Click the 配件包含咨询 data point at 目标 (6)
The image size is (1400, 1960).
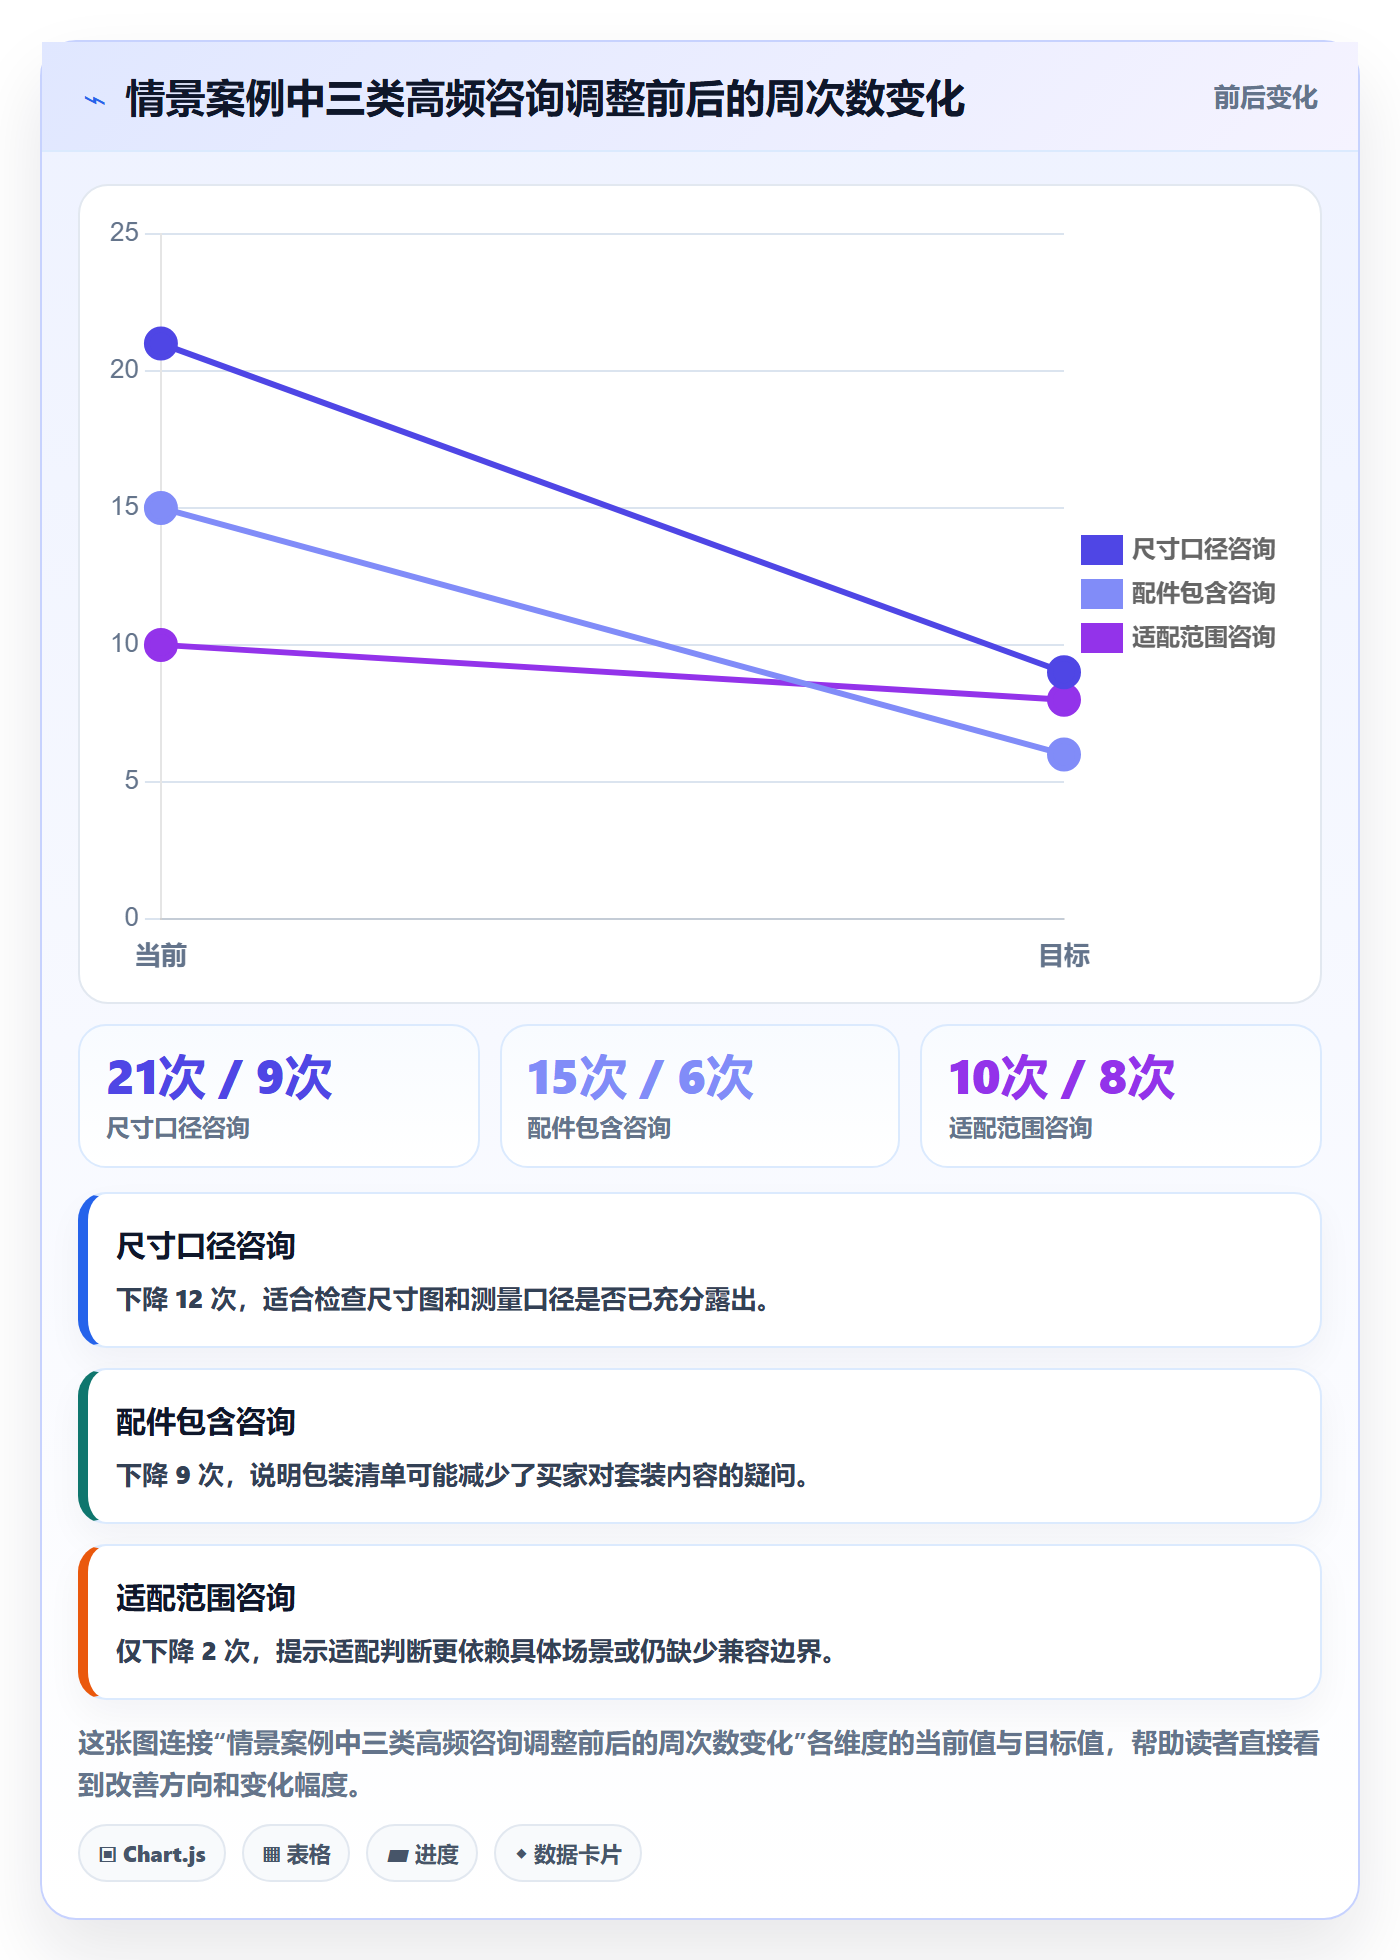1064,755
